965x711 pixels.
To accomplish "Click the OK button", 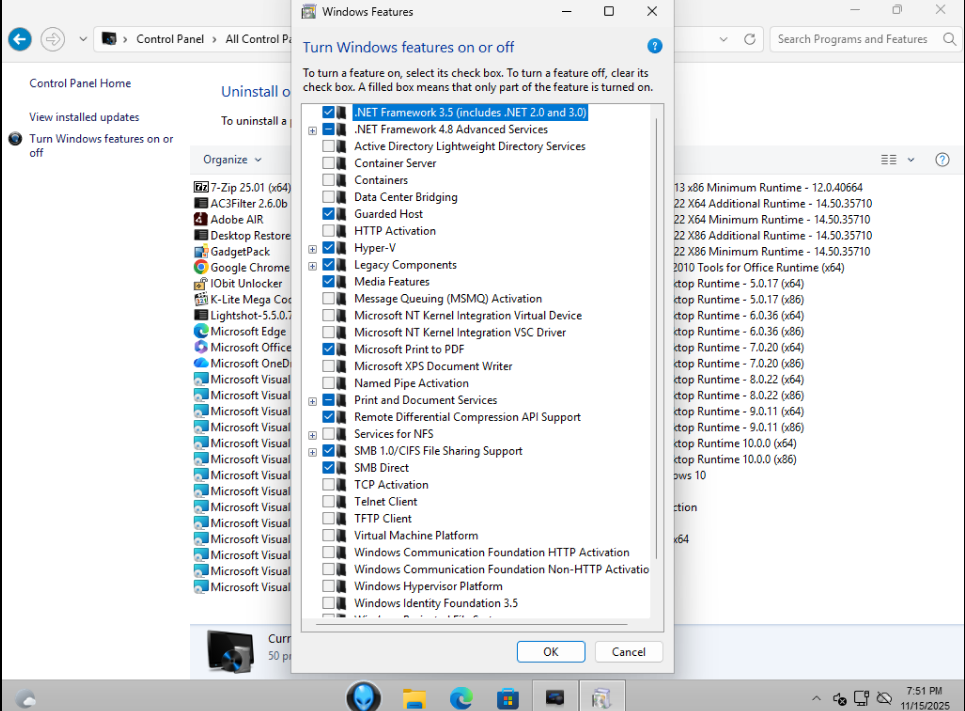I will (551, 652).
